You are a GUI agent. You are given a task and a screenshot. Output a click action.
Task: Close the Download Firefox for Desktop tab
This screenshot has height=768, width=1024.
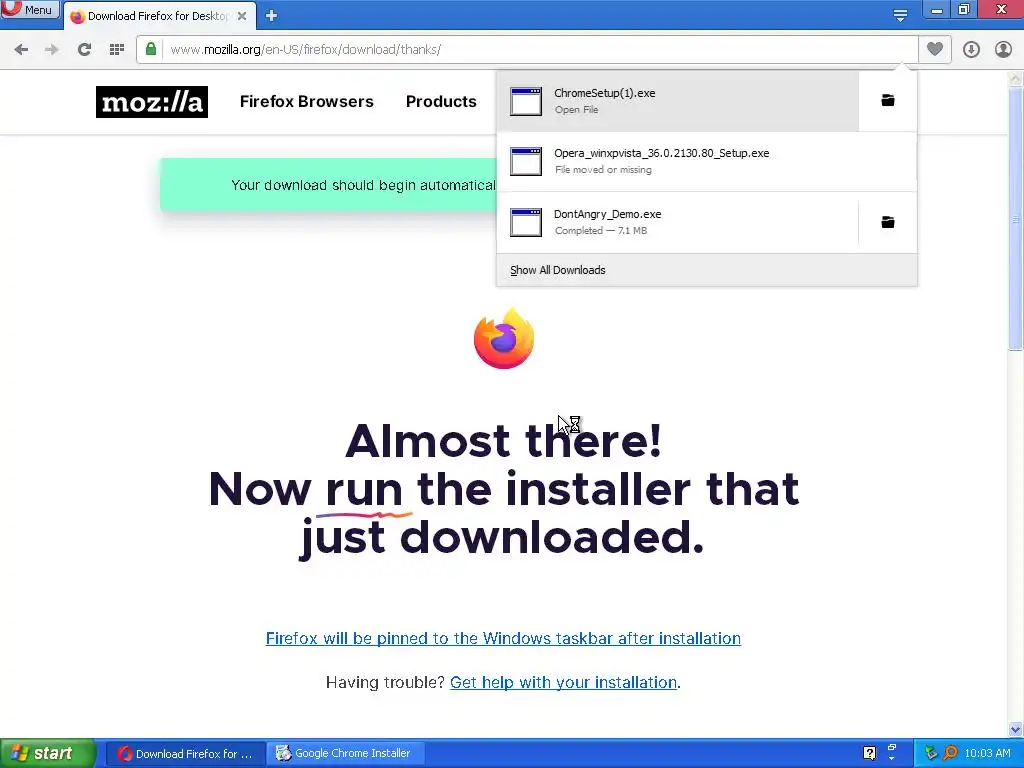(x=242, y=16)
